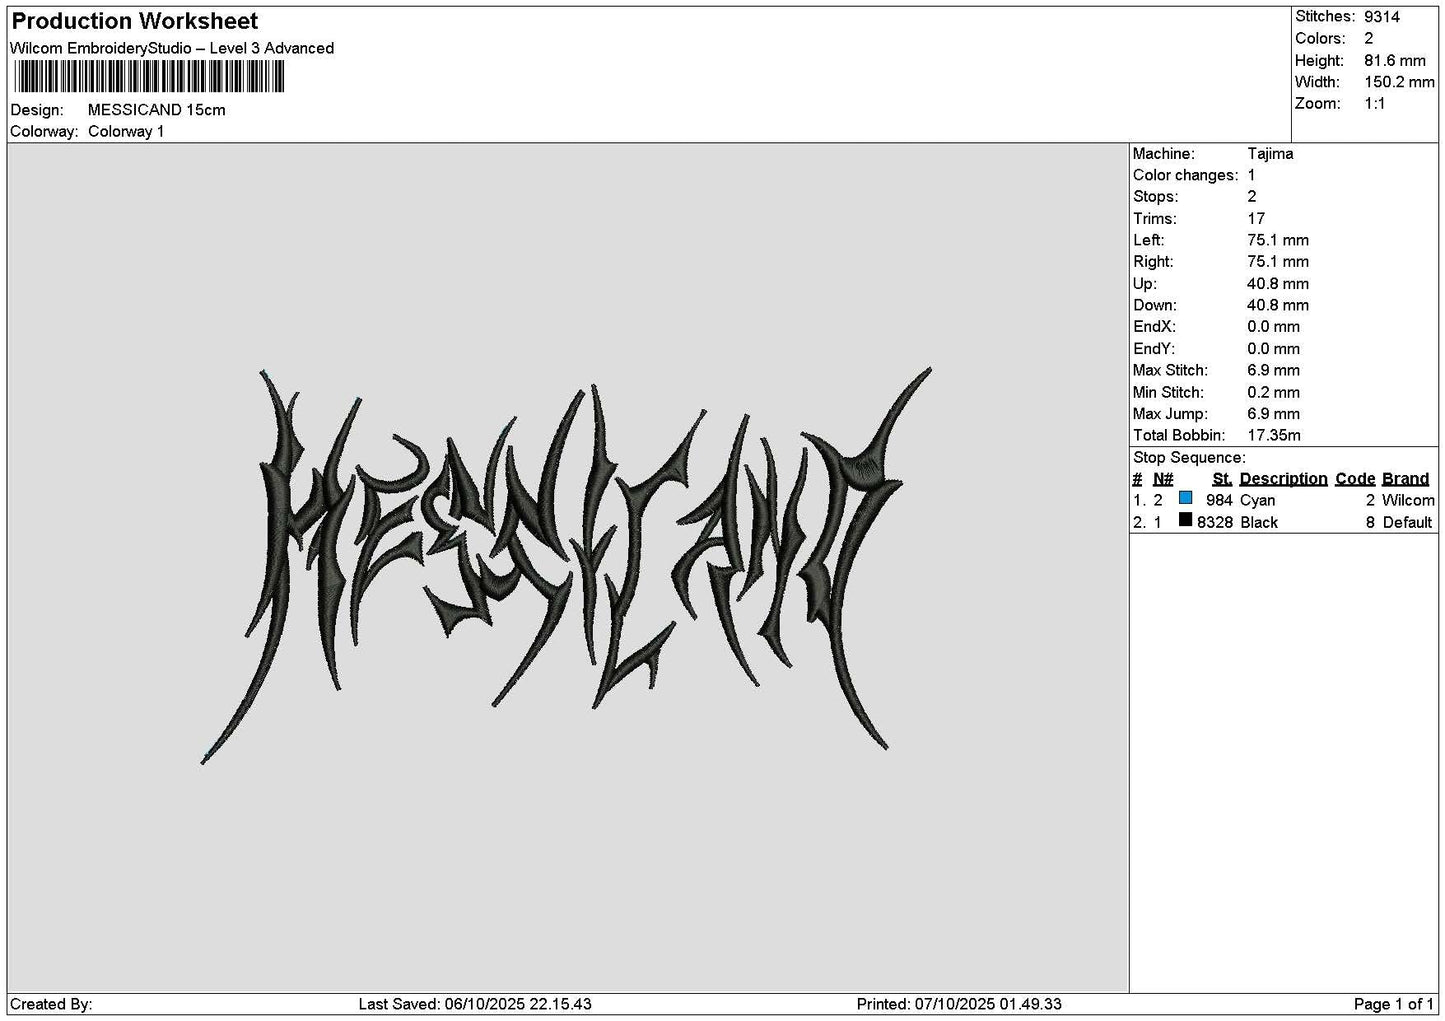Click the Min Stitch value '0.2 mm'
Screen dimensions: 1445x1021
(1273, 393)
